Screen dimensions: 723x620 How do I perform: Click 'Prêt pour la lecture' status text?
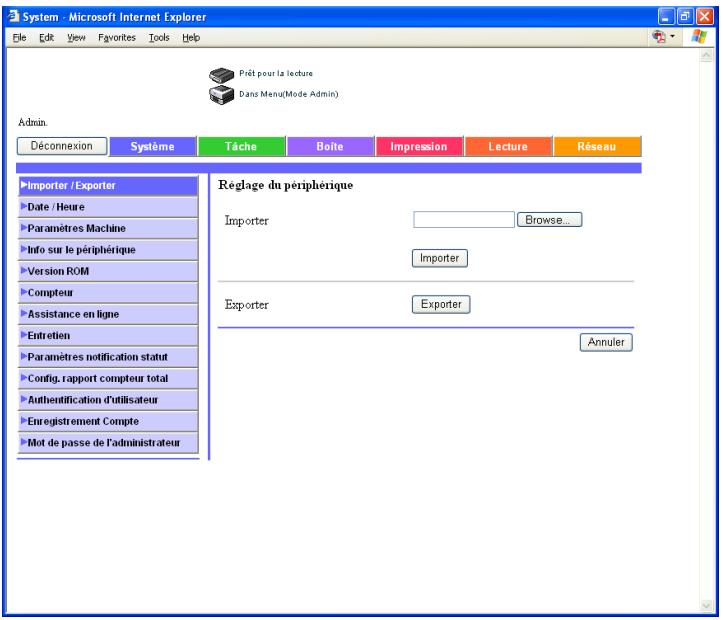click(x=276, y=73)
